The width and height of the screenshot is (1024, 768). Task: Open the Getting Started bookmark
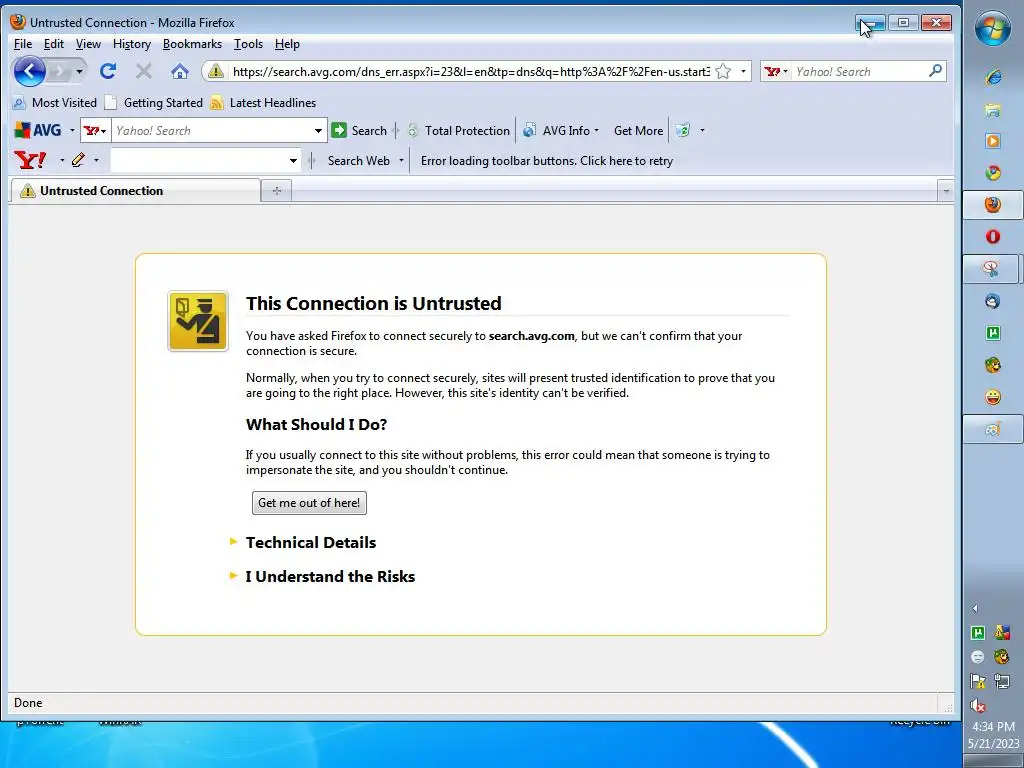pyautogui.click(x=154, y=103)
